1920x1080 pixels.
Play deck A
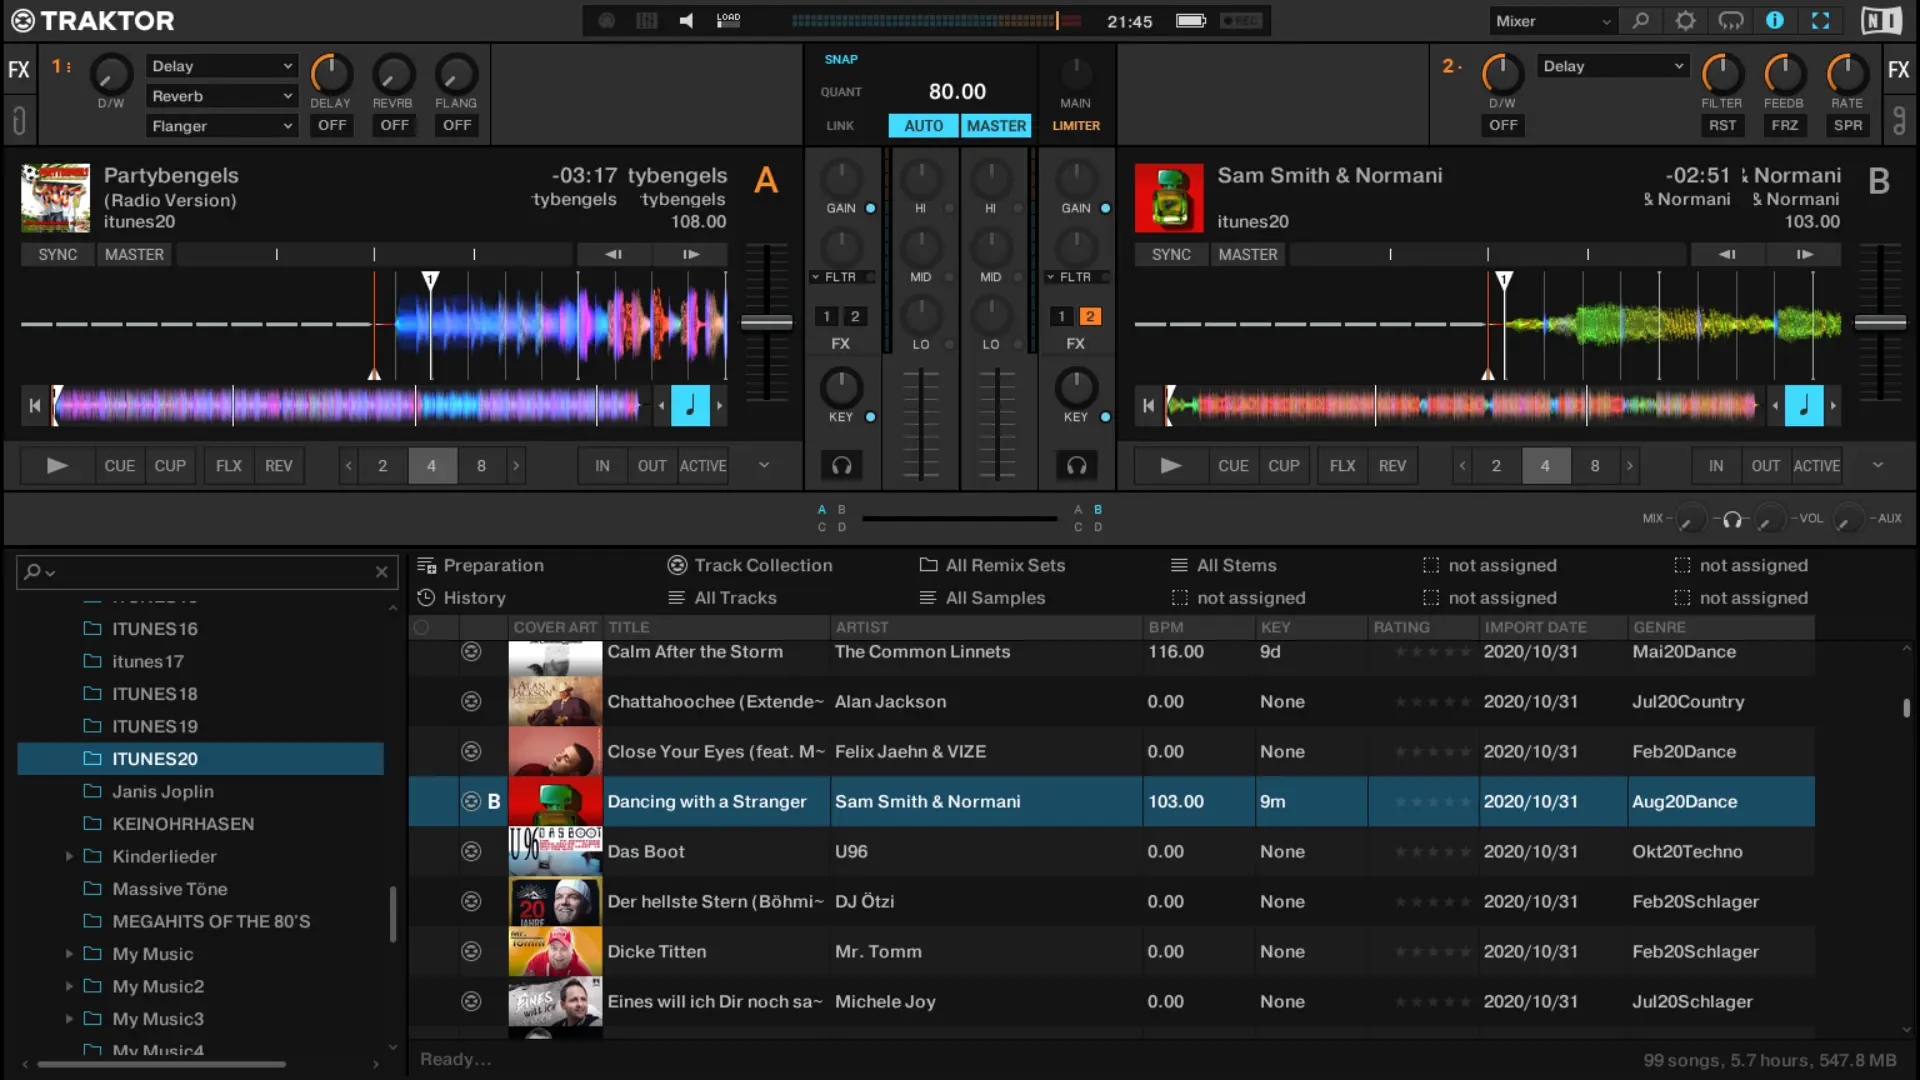click(57, 466)
